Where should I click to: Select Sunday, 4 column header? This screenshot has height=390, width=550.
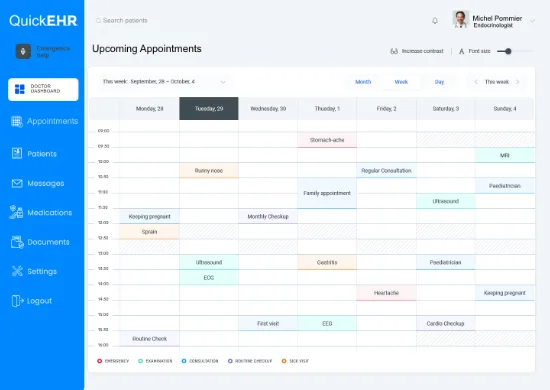pos(505,109)
